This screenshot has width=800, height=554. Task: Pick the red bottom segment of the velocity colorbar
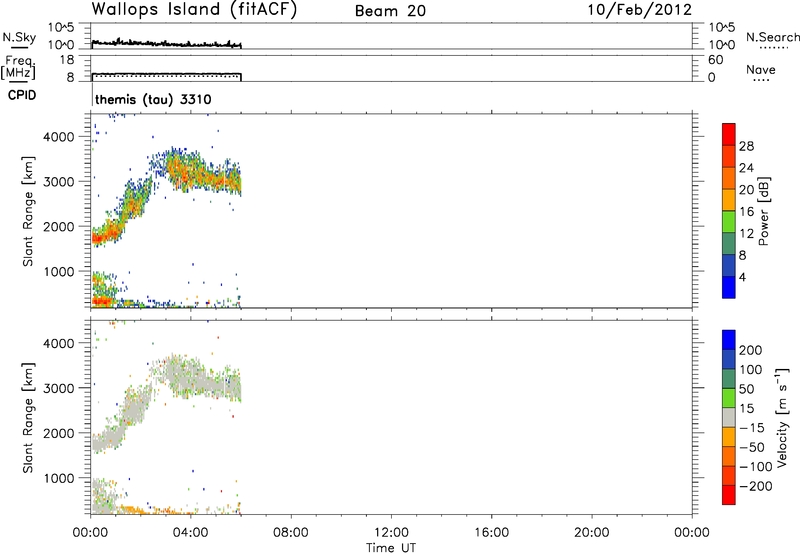coord(729,495)
